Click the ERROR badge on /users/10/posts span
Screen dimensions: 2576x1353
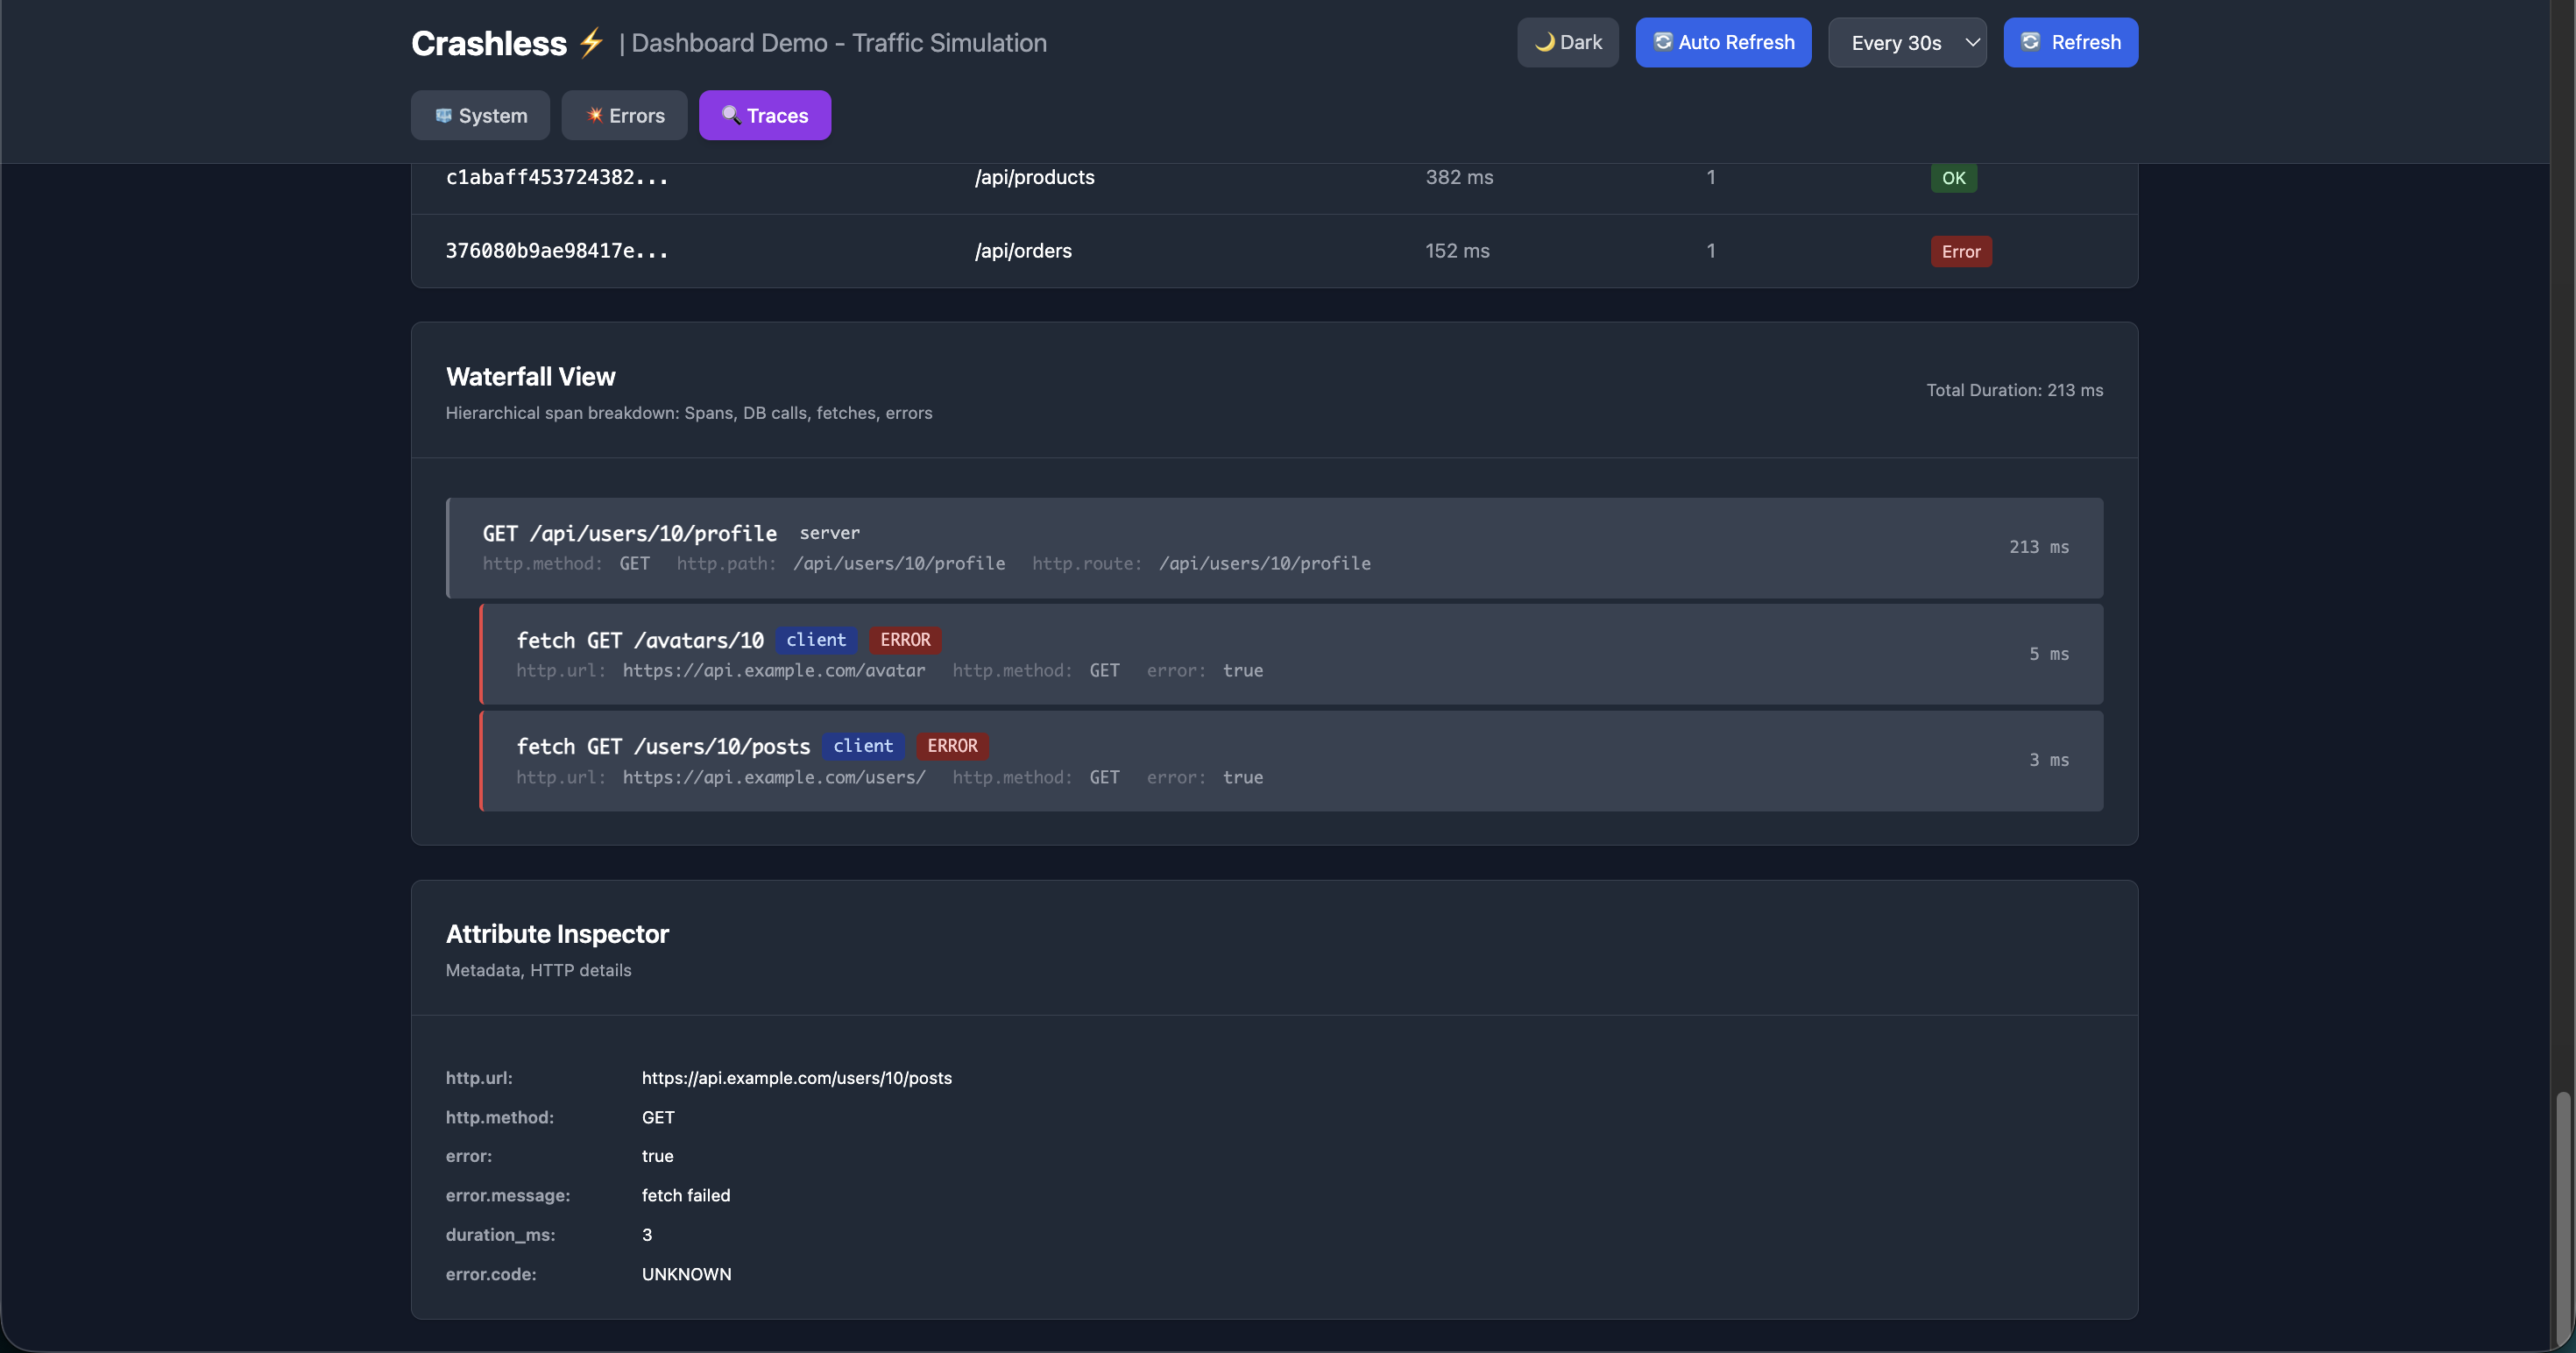(x=952, y=746)
